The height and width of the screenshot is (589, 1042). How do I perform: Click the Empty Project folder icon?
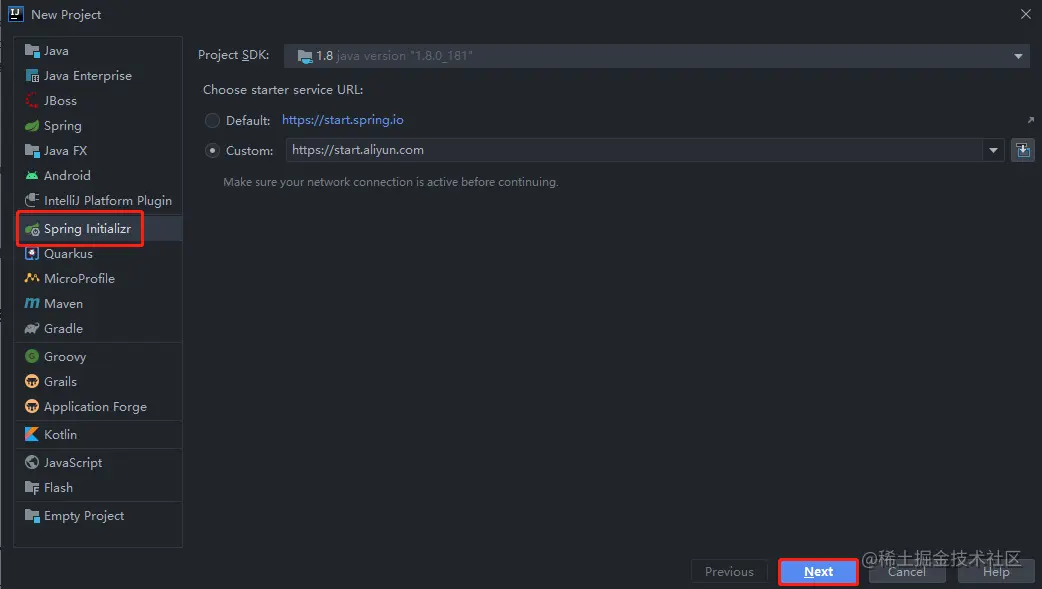pyautogui.click(x=32, y=515)
